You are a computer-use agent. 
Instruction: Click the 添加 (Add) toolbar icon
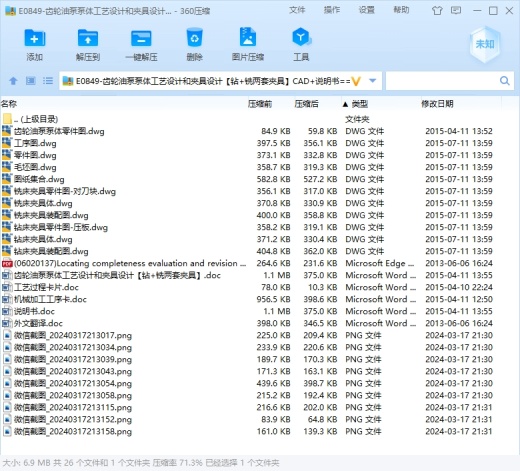pyautogui.click(x=35, y=38)
